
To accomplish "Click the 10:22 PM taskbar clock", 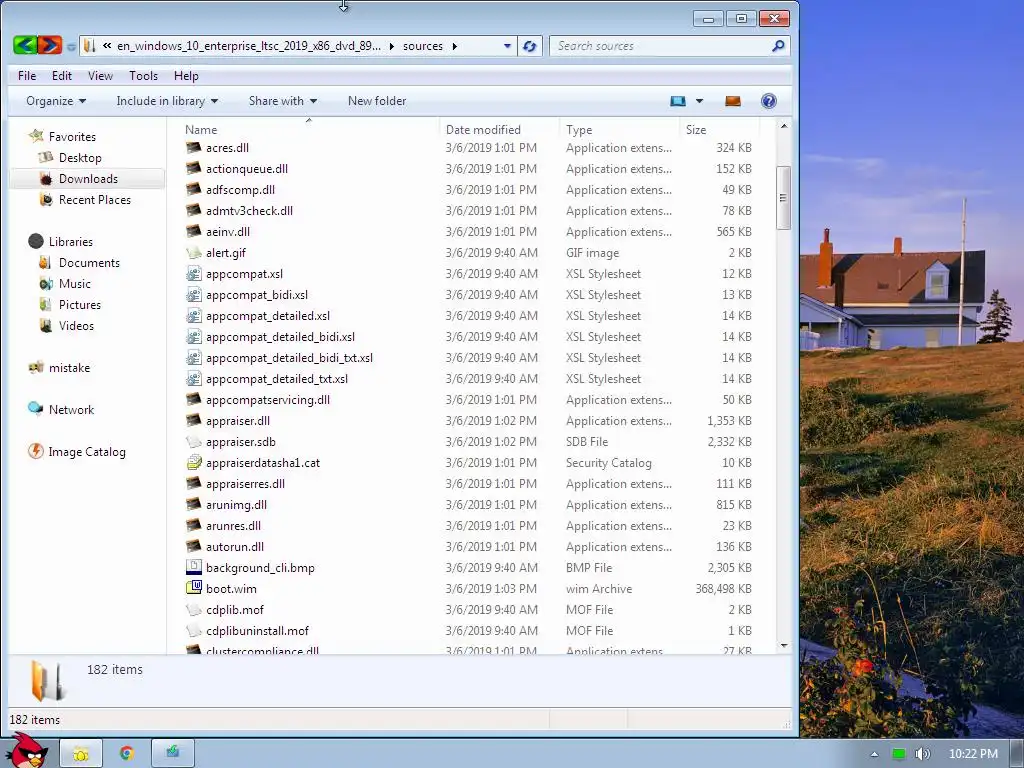I will (x=973, y=754).
